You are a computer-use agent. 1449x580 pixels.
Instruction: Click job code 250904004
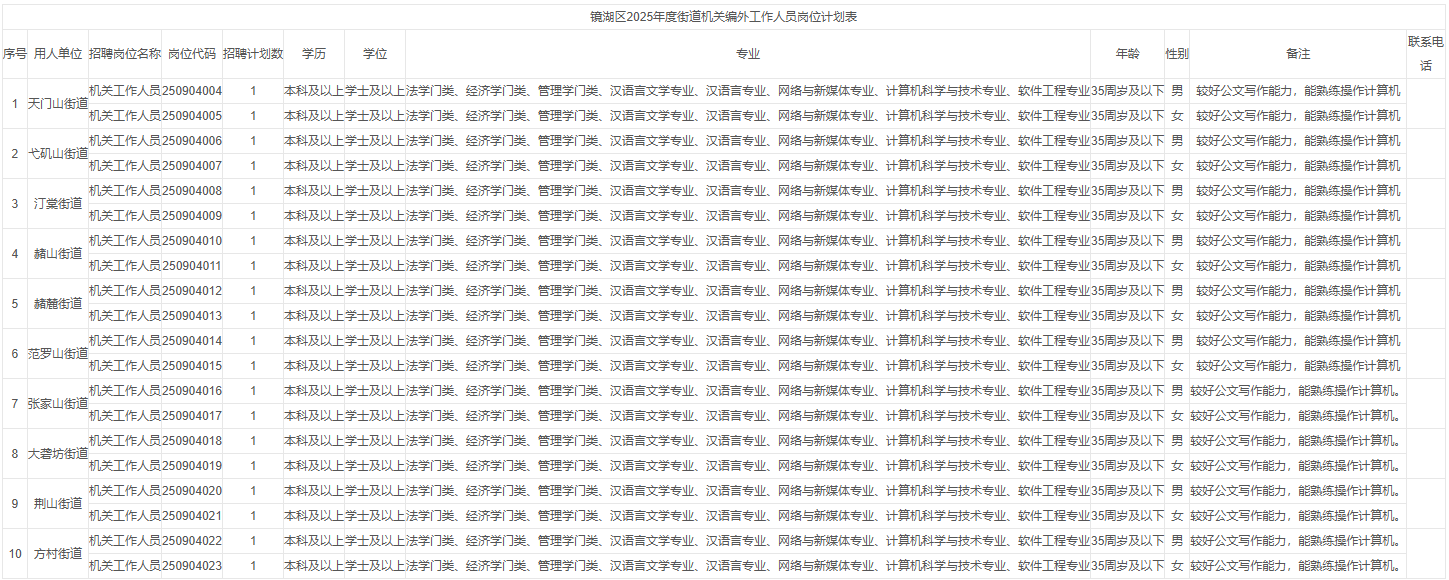coord(192,90)
